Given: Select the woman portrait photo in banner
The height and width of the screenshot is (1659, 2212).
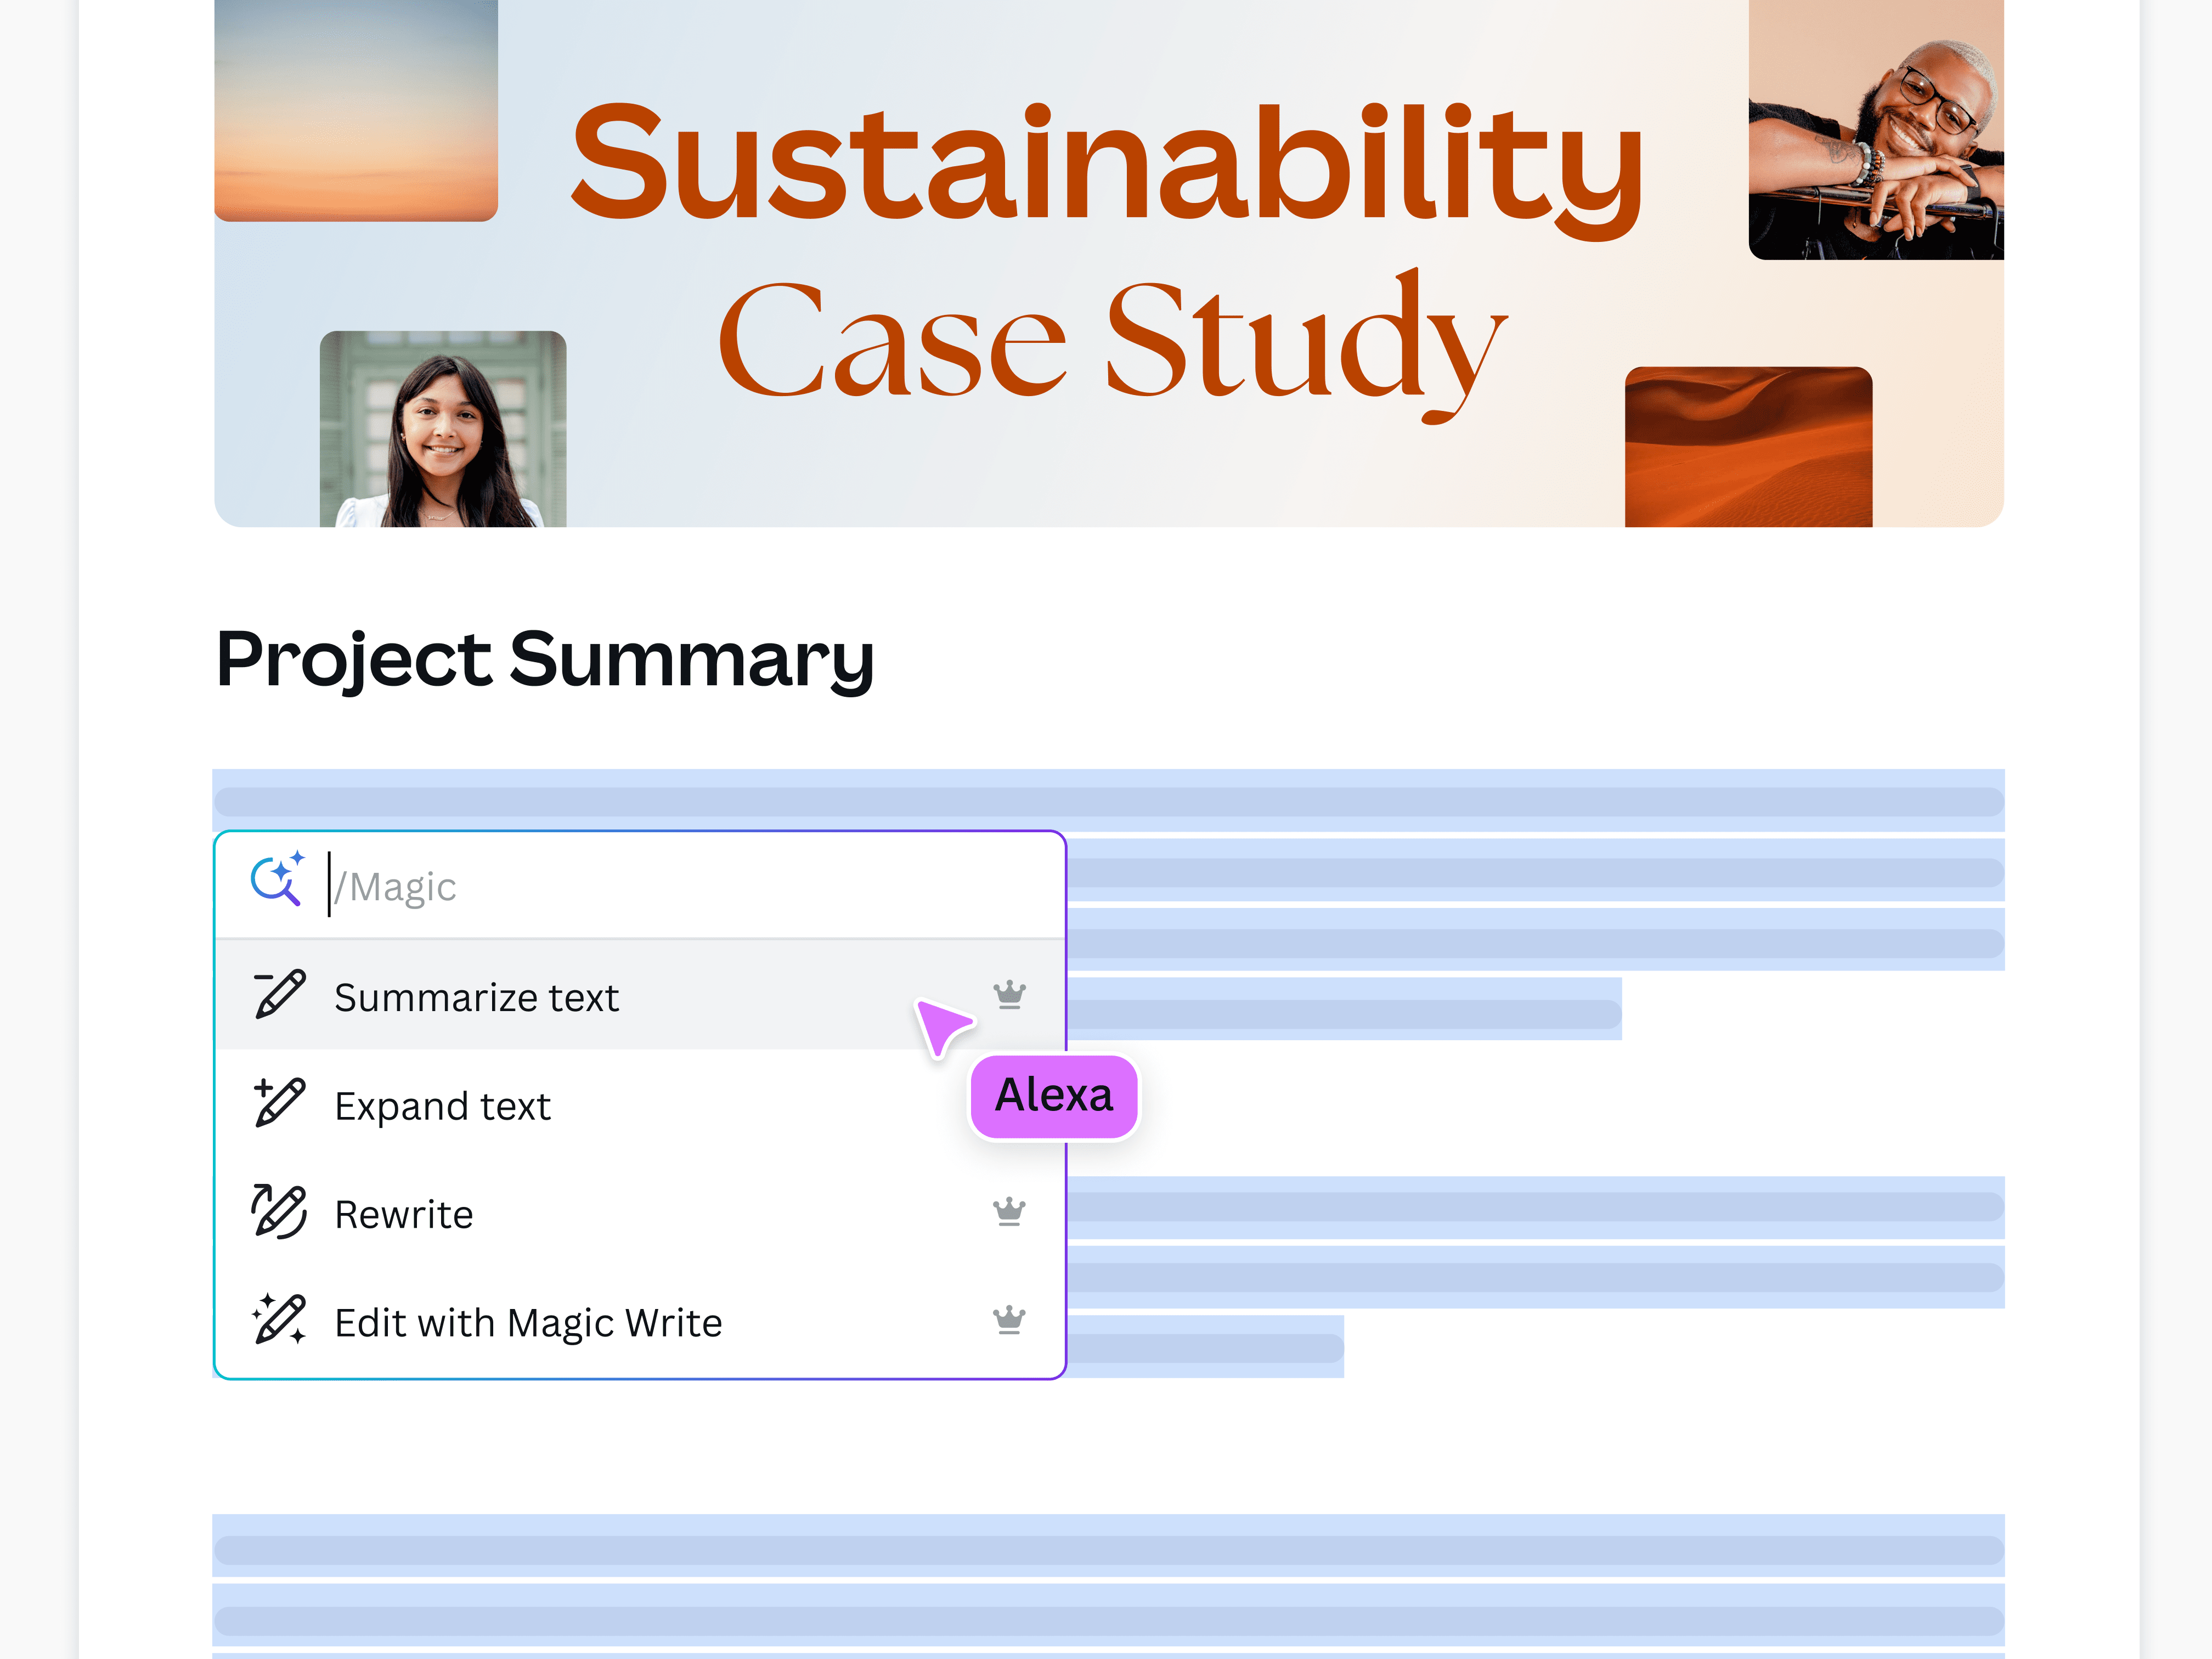Looking at the screenshot, I should [443, 429].
